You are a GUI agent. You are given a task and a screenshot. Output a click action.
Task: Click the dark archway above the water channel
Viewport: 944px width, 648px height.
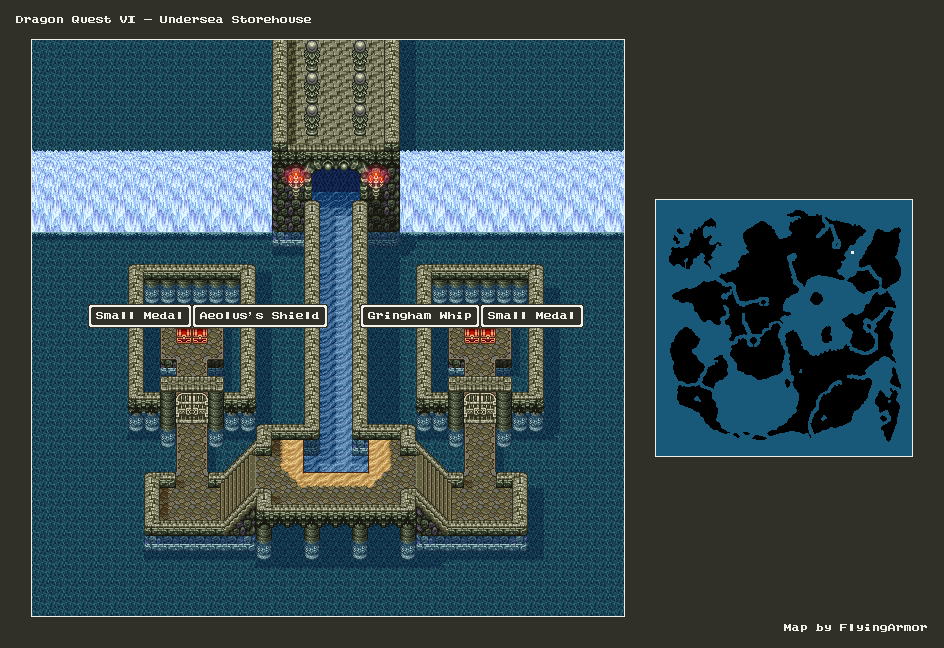point(336,181)
